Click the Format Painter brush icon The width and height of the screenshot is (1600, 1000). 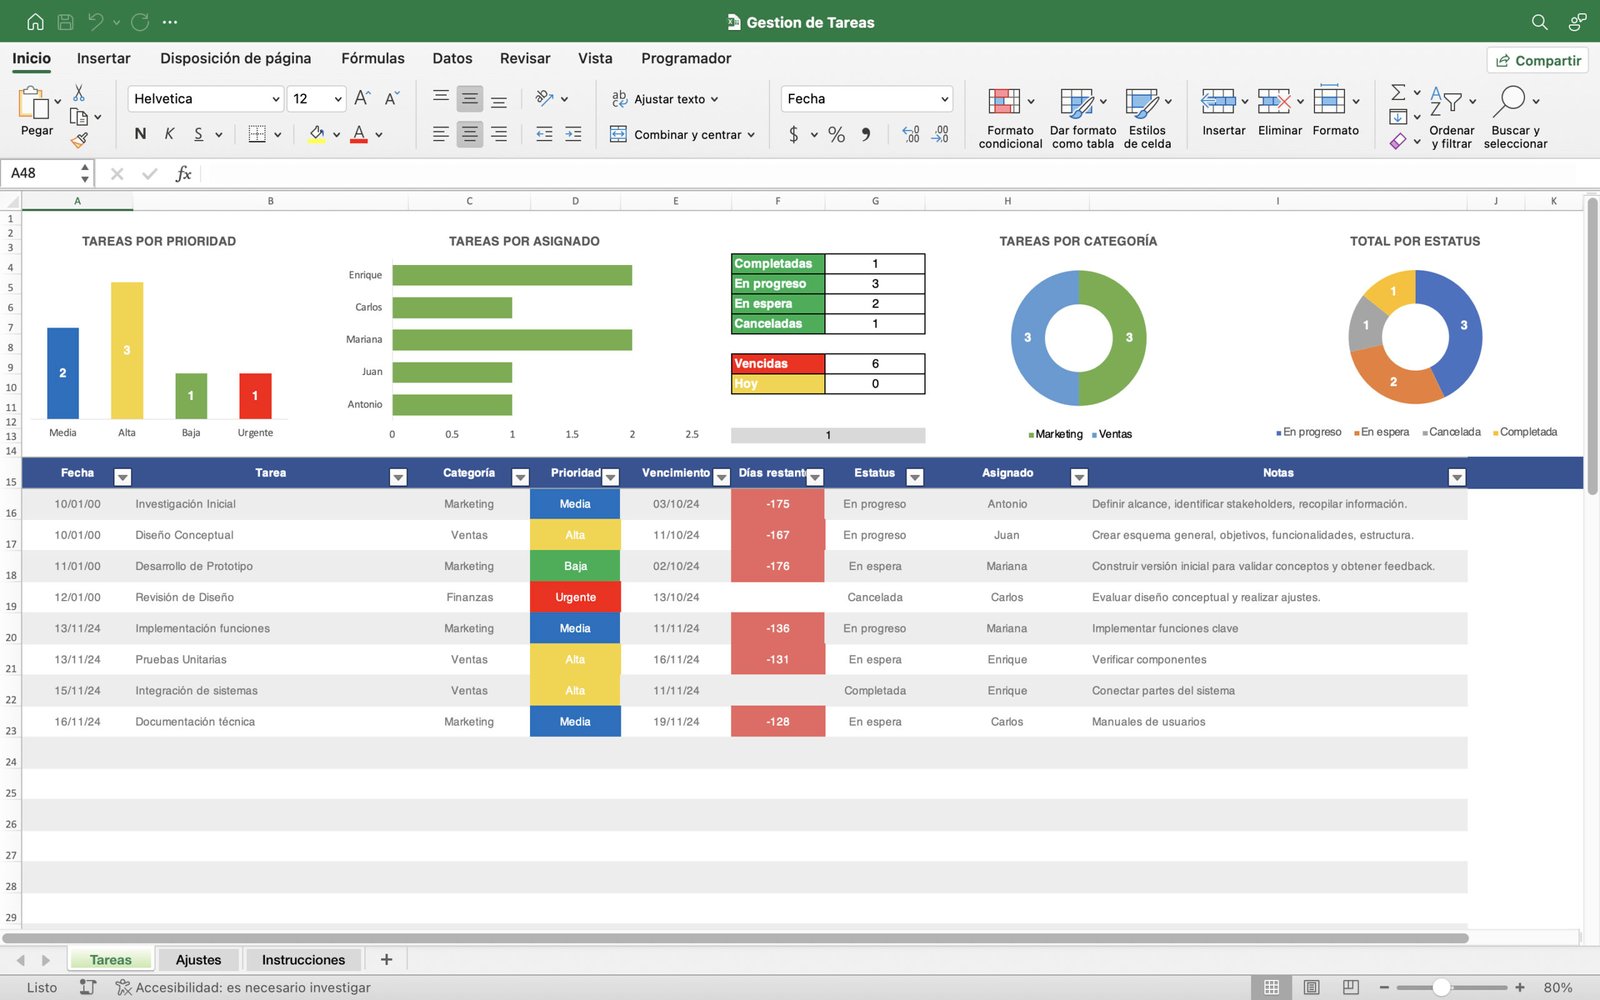79,140
